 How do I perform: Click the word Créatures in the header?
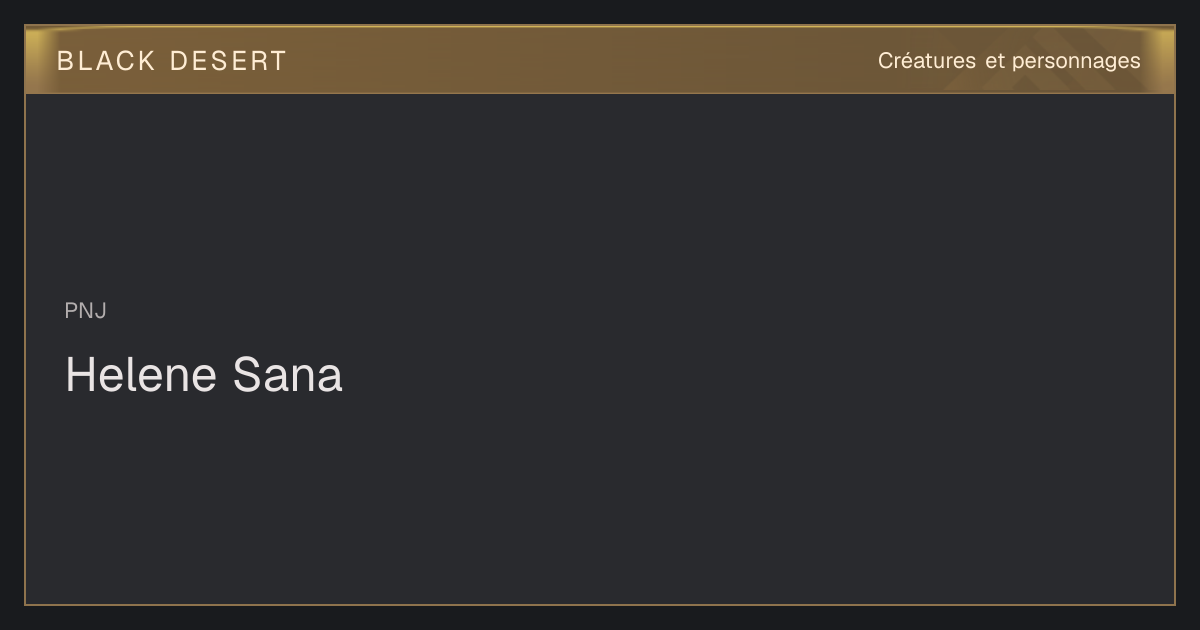[x=927, y=61]
